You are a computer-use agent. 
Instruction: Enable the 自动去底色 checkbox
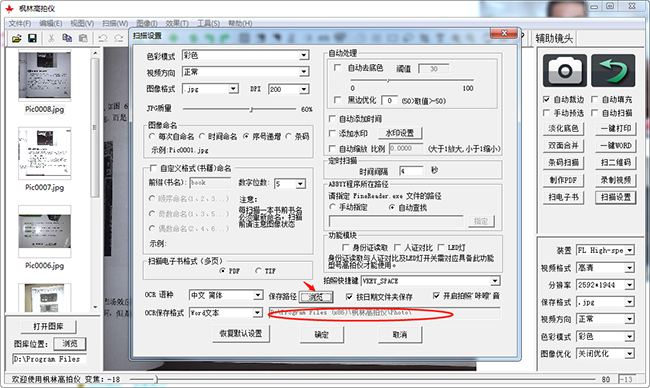[x=337, y=68]
